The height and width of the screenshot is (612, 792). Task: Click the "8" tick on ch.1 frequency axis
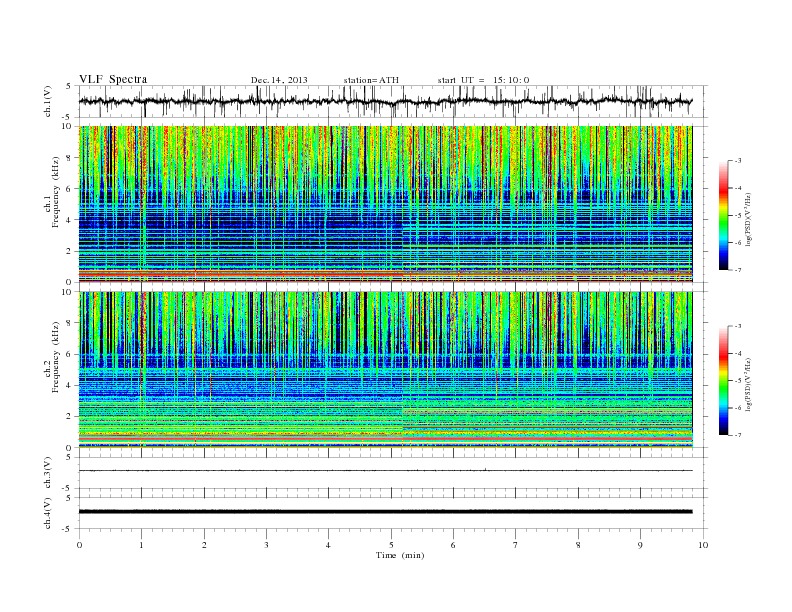coord(70,158)
